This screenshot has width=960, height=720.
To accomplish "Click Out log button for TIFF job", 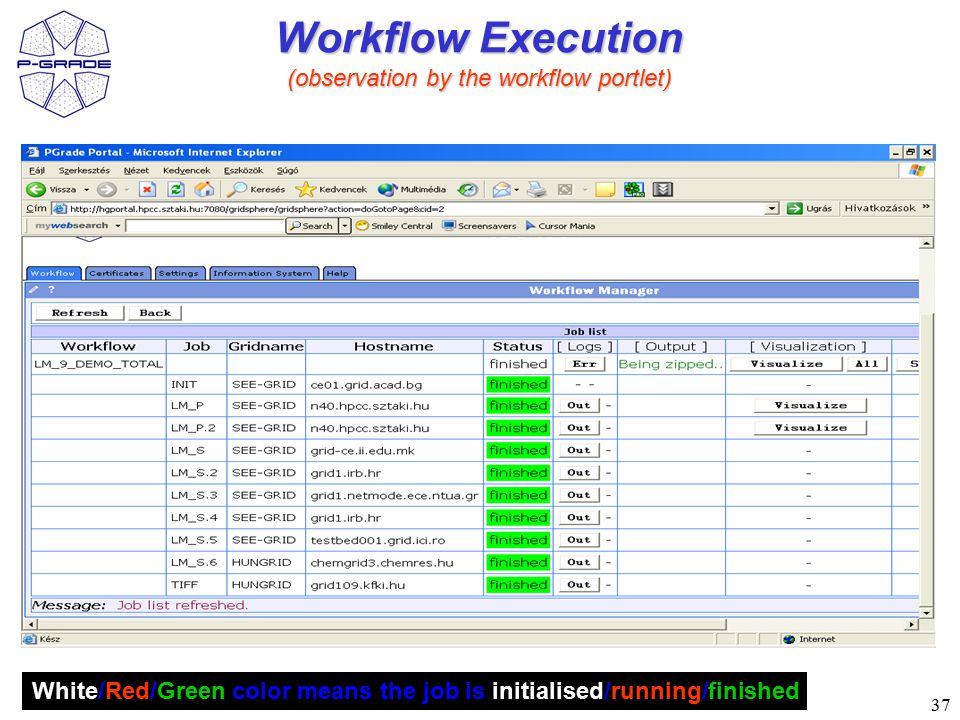I will tap(579, 585).
